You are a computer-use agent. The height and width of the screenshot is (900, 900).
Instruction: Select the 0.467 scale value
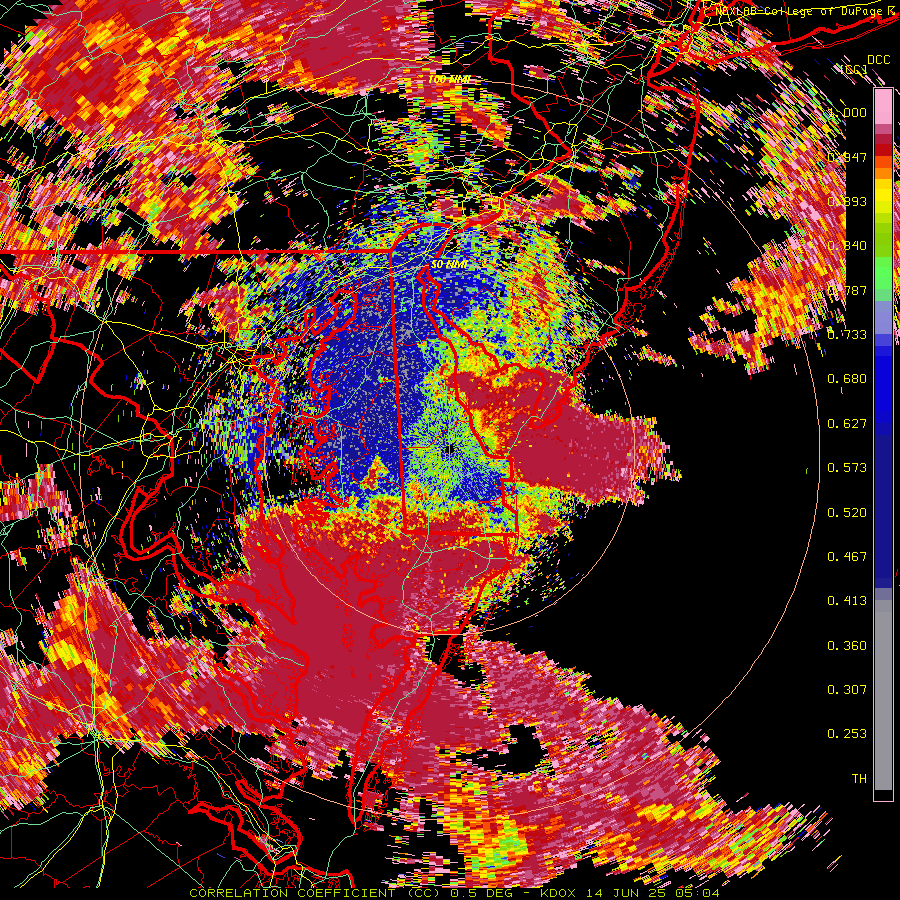point(847,557)
